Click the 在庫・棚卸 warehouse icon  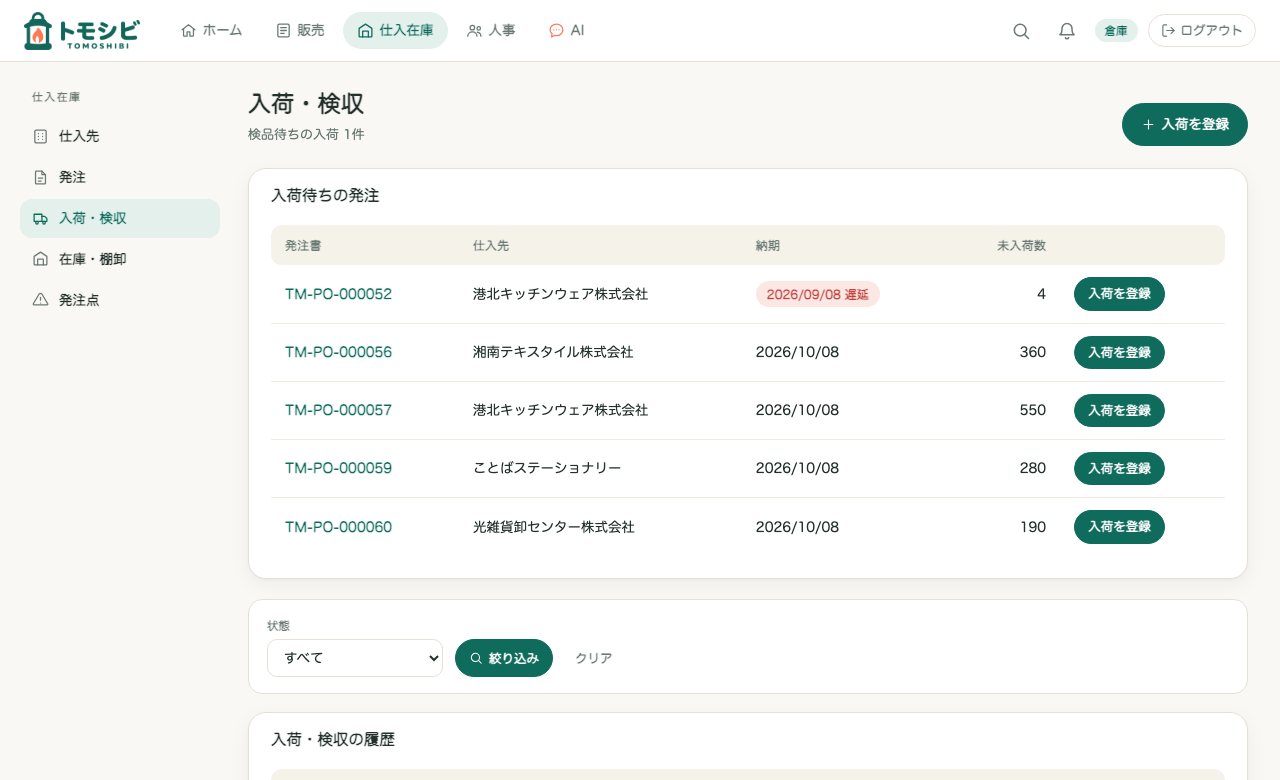pyautogui.click(x=40, y=259)
